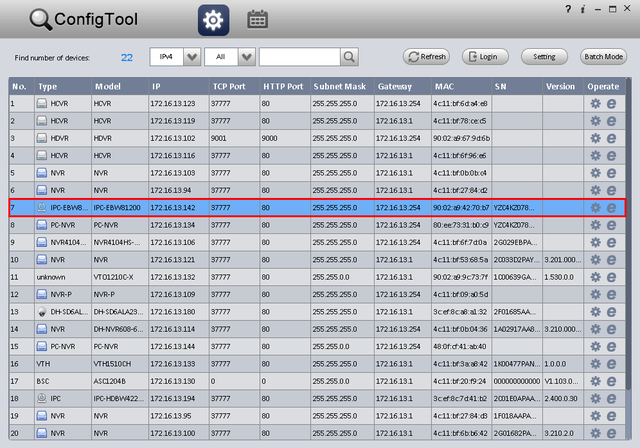Open the Setting button
This screenshot has width=640, height=448.
544,57
